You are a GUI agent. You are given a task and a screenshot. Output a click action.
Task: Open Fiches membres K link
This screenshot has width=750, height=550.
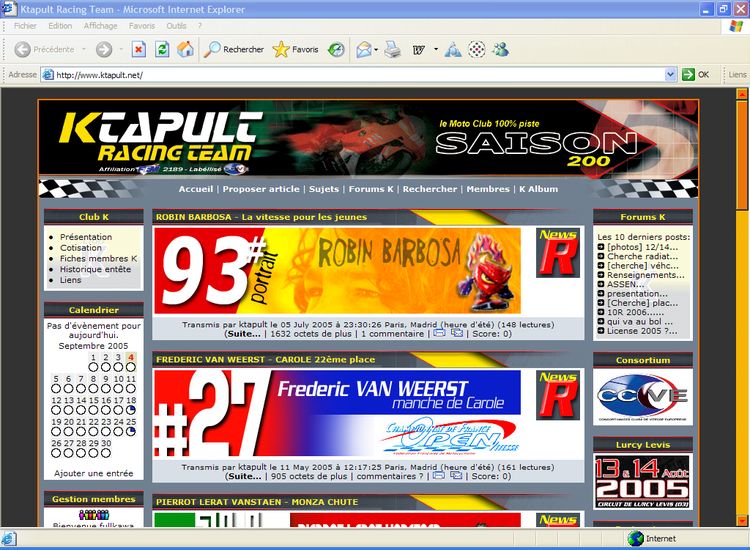pyautogui.click(x=99, y=258)
